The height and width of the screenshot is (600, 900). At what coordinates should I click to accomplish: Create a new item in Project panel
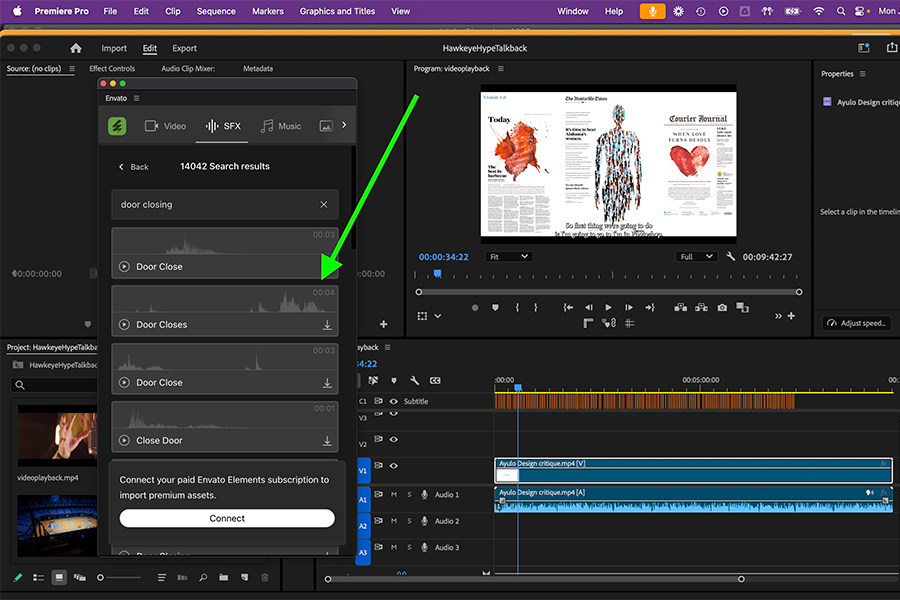pos(245,578)
